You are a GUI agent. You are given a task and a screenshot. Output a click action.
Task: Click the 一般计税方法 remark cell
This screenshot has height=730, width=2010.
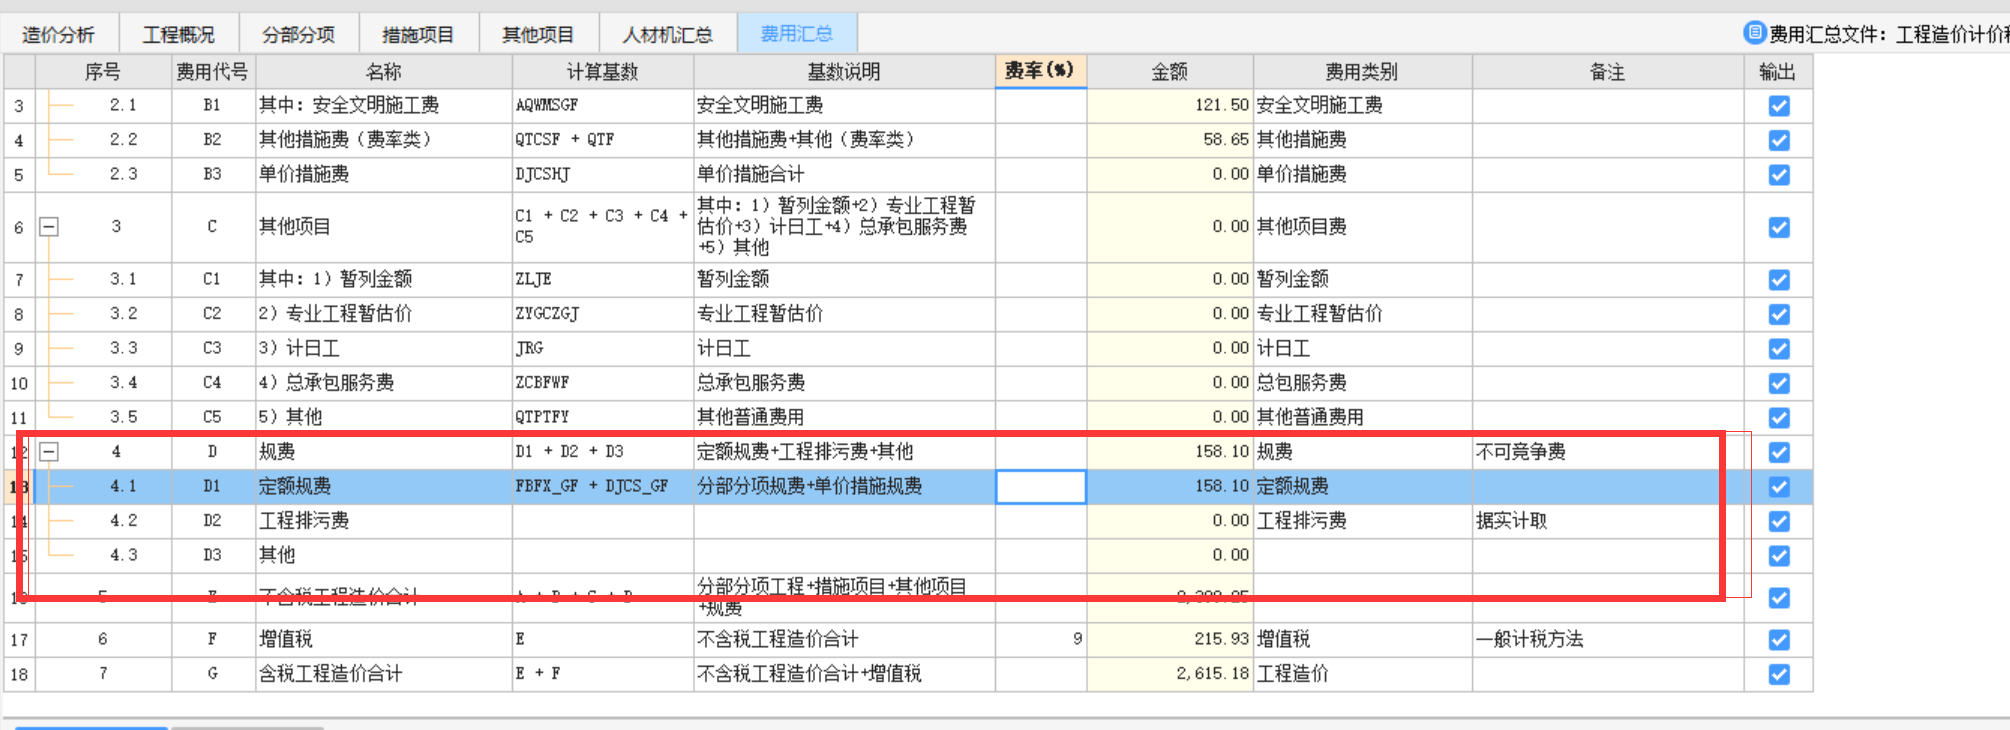1607,640
